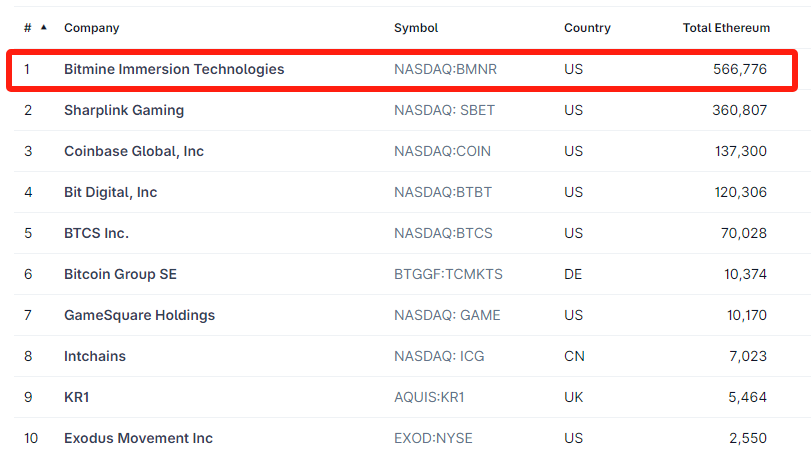Click the BTGGF:TCMKTS ticker symbol
Viewport: 811px width, 456px height.
click(x=448, y=274)
